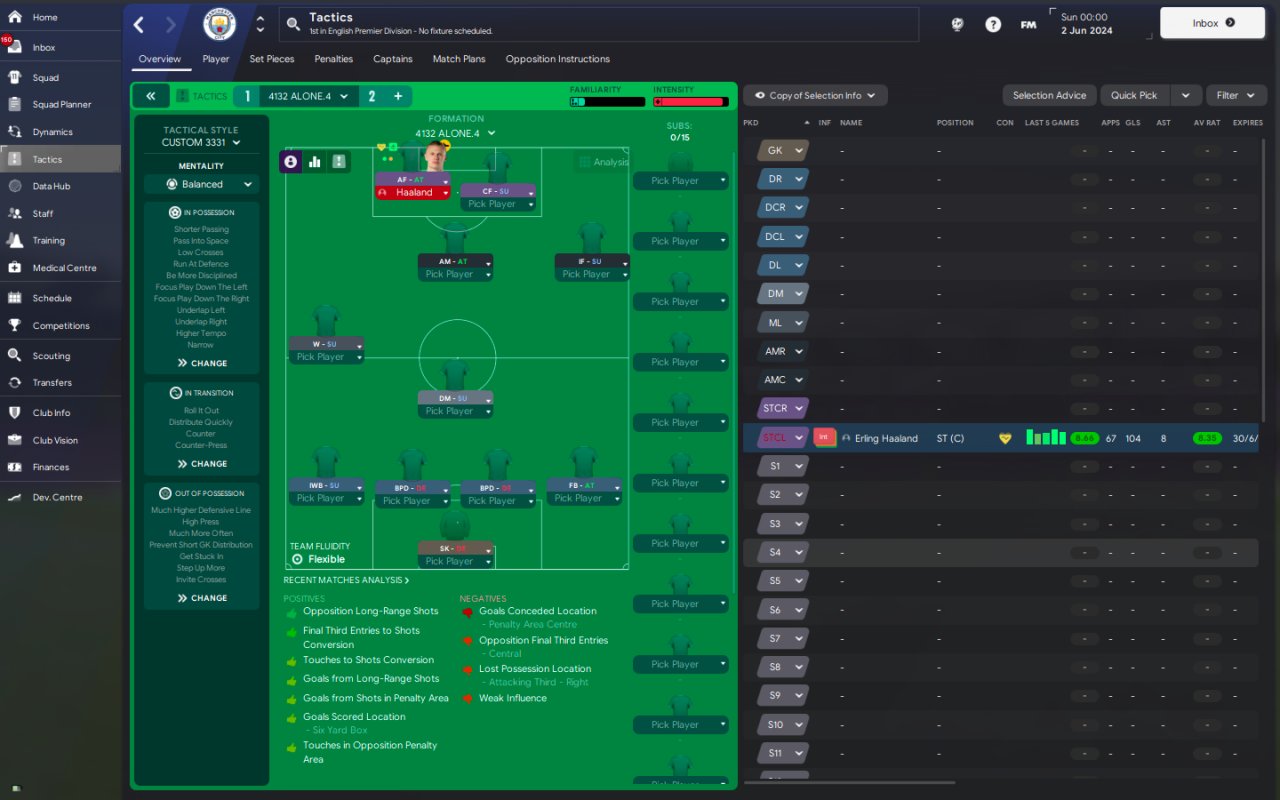Screen dimensions: 1280x800
Task: Toggle the Analysis overlay on pitch
Action: click(x=603, y=162)
